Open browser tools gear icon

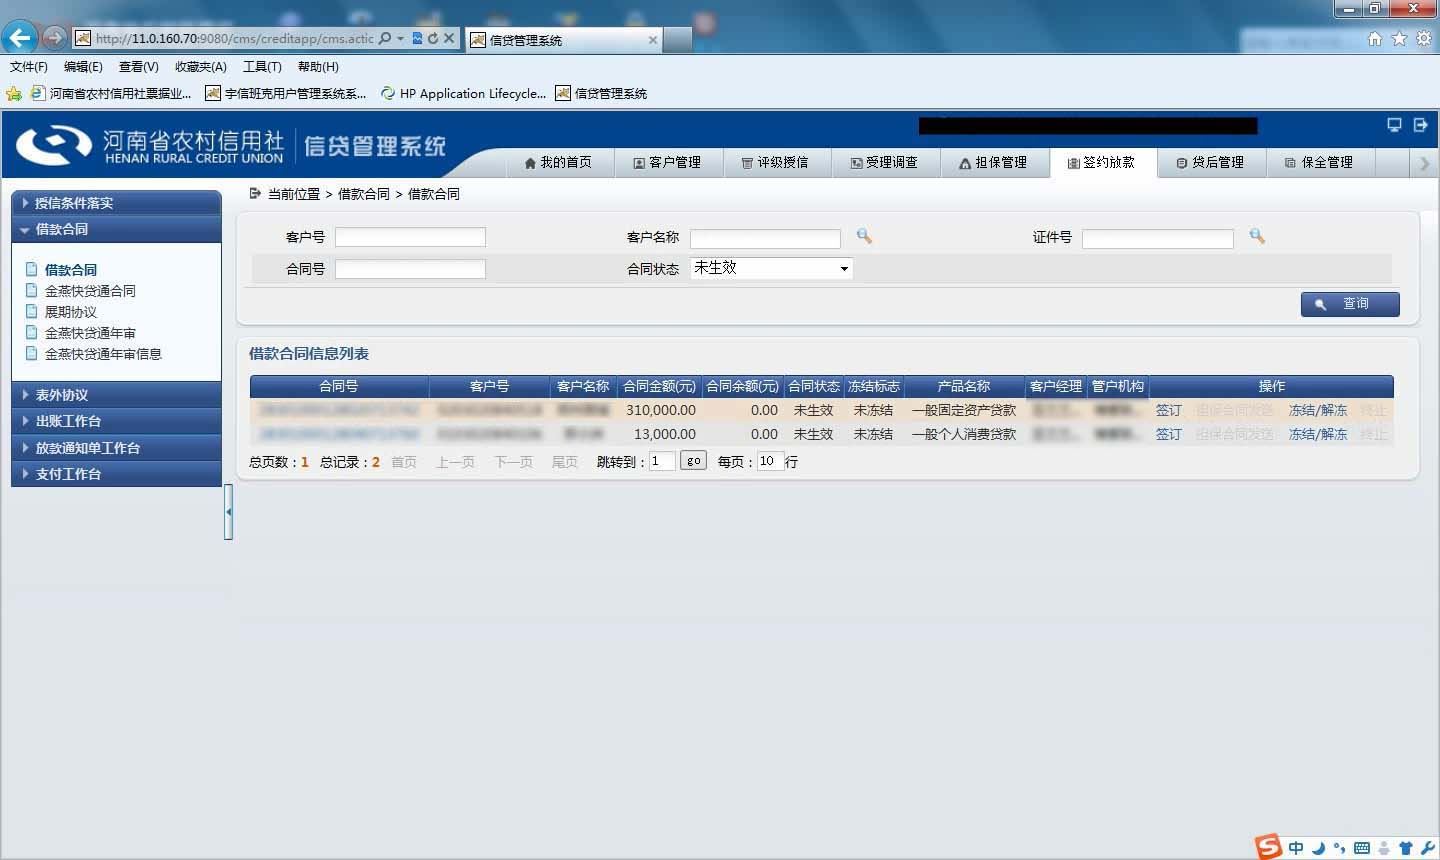1423,38
